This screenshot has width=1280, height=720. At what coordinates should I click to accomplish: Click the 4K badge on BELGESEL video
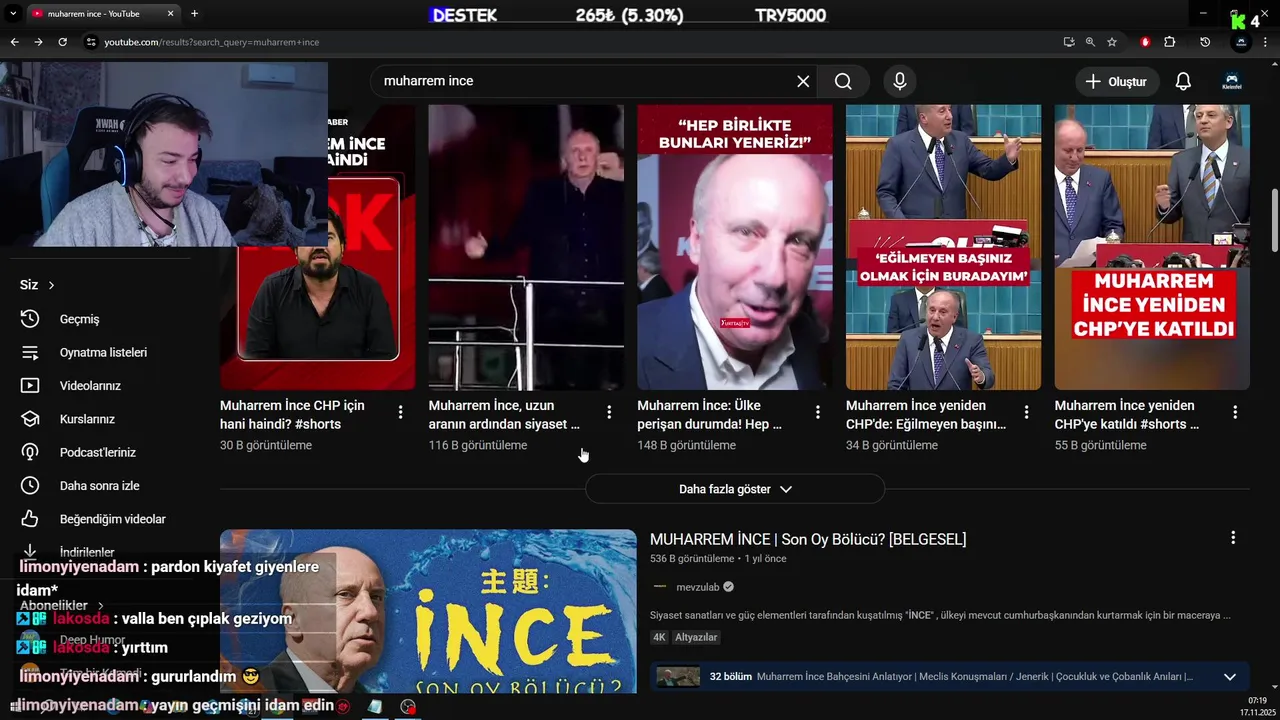[x=659, y=637]
